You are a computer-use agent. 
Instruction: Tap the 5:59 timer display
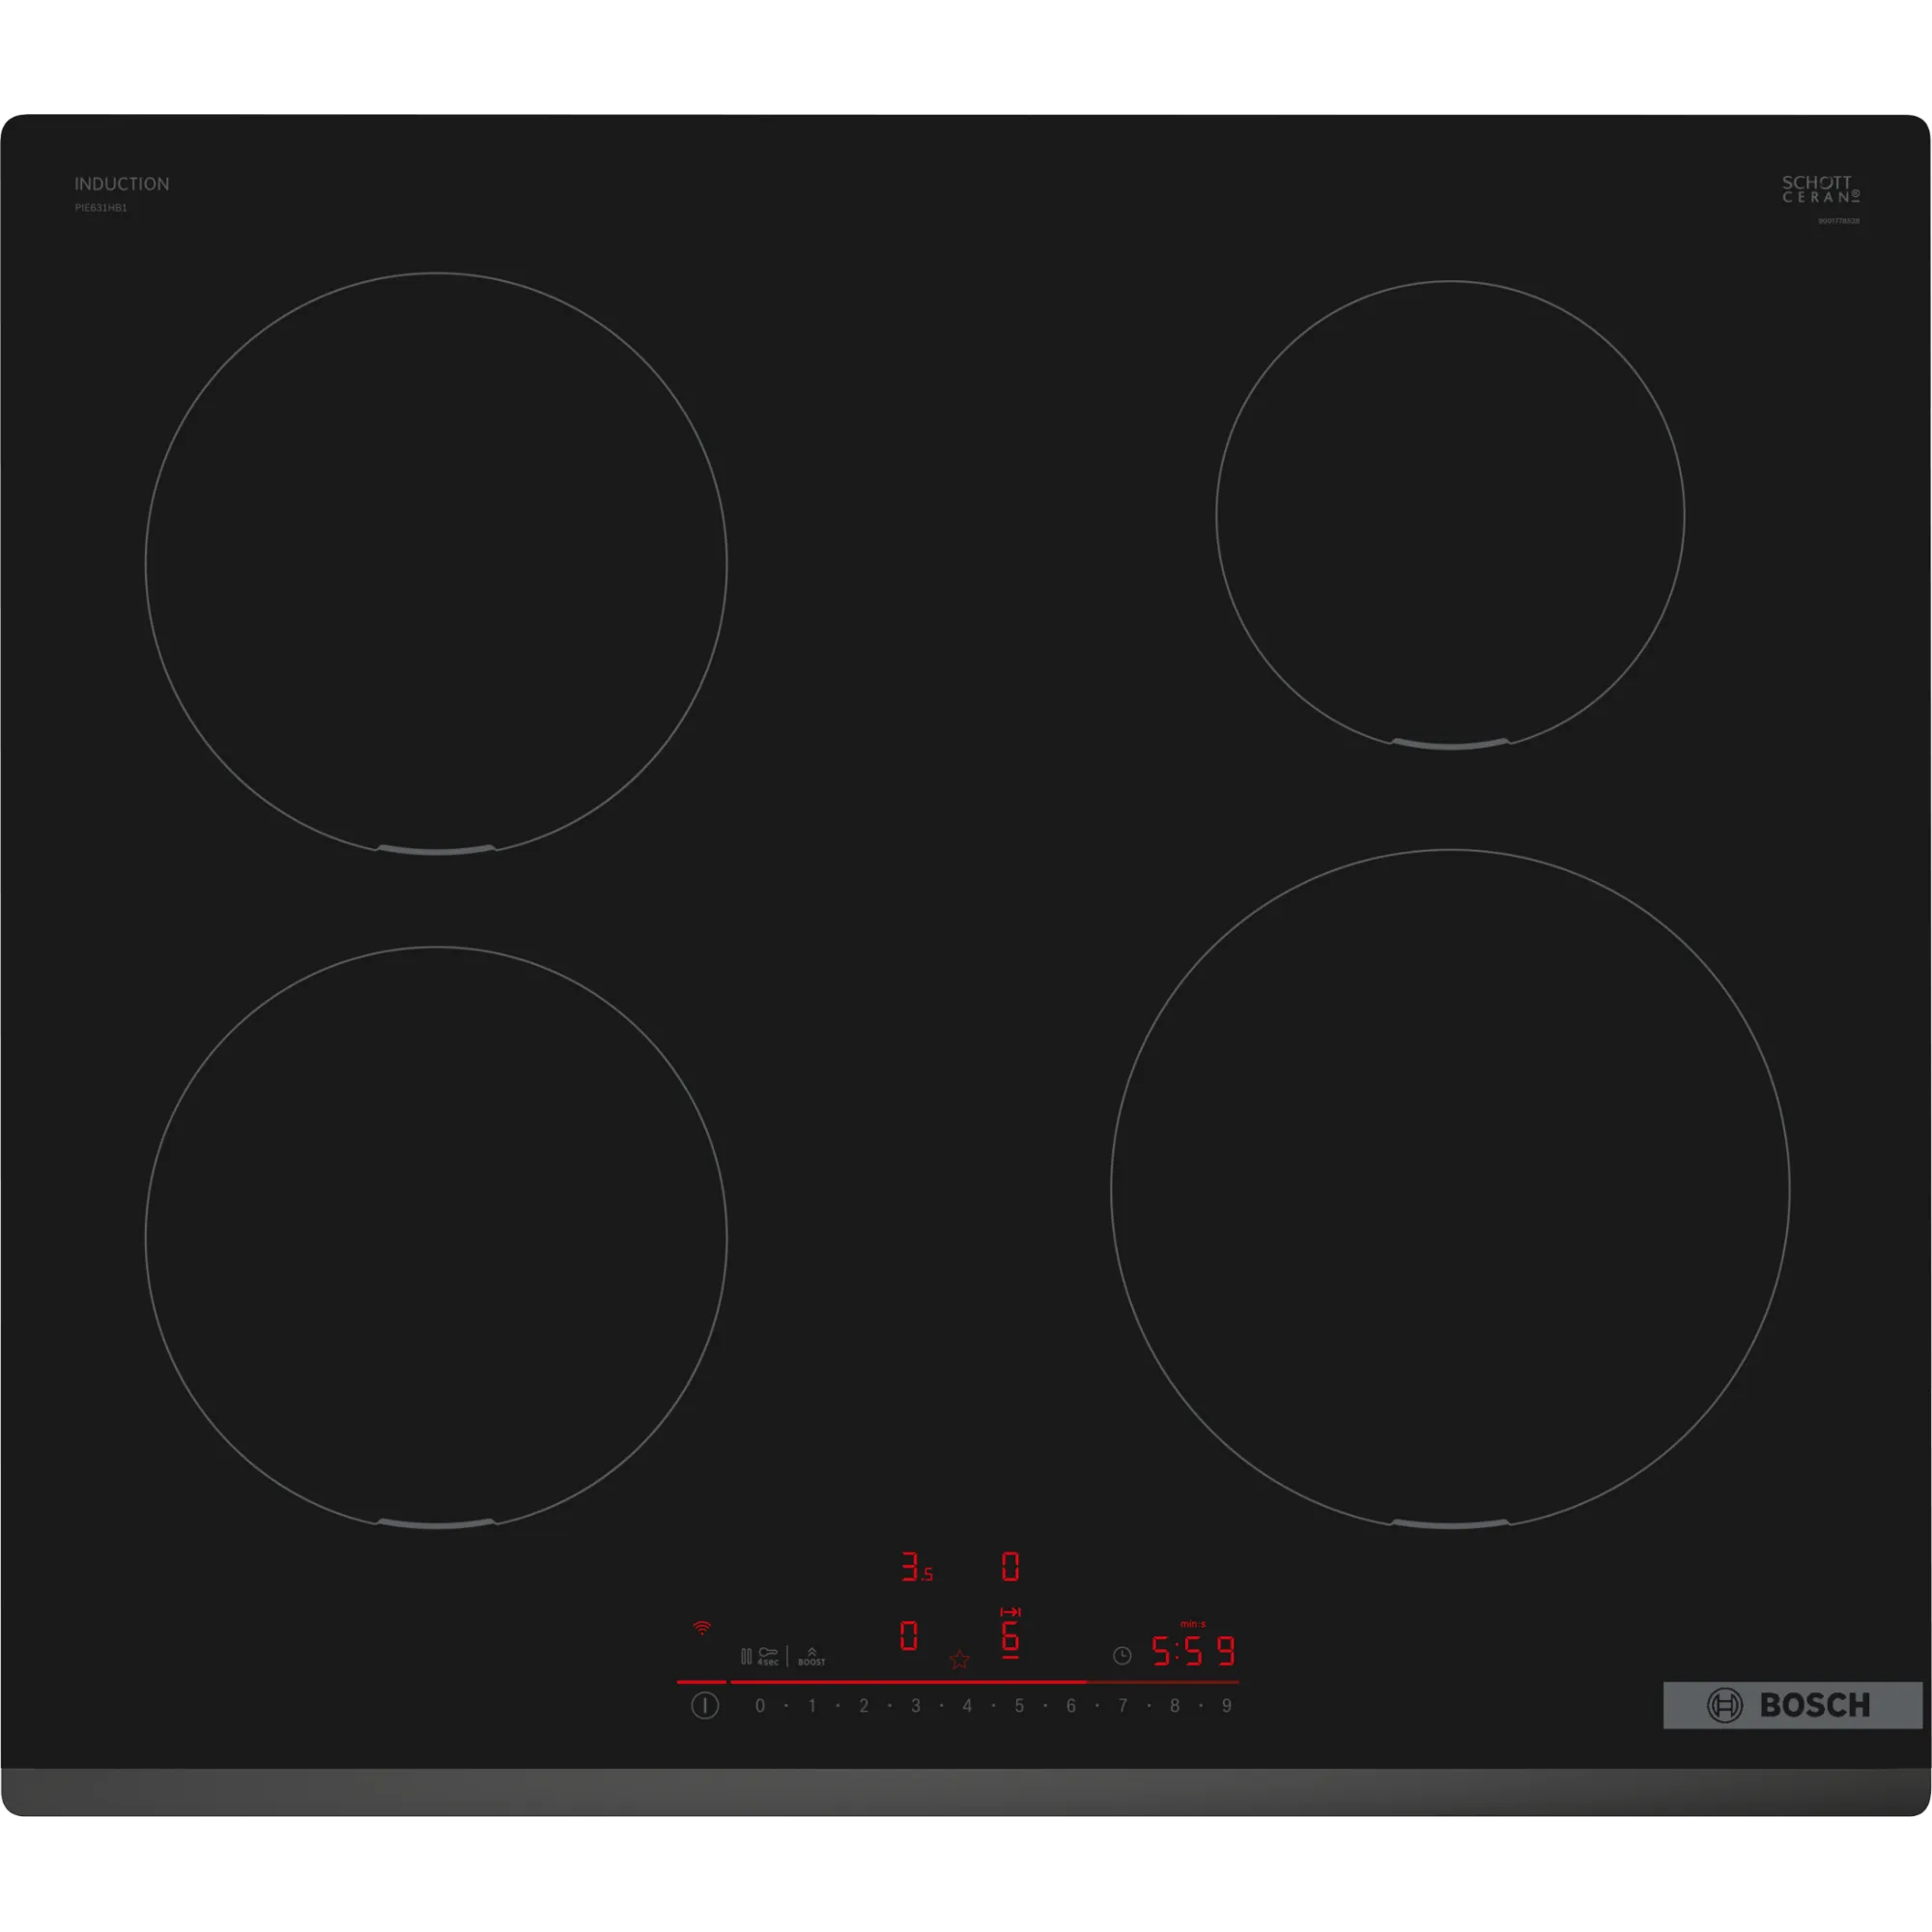coord(1192,1651)
